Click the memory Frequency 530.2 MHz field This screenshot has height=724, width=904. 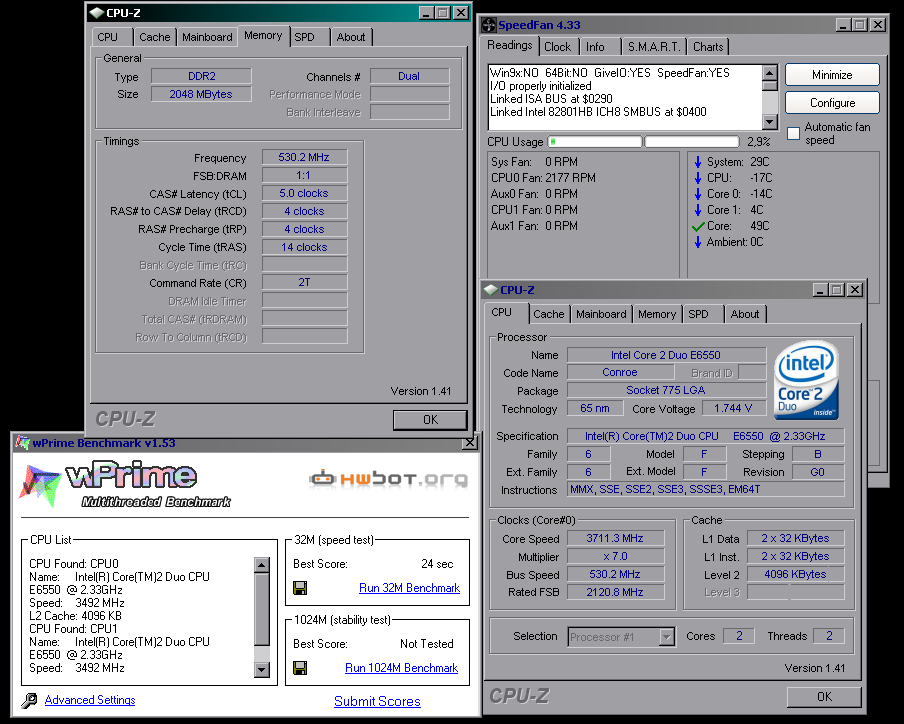(x=304, y=157)
